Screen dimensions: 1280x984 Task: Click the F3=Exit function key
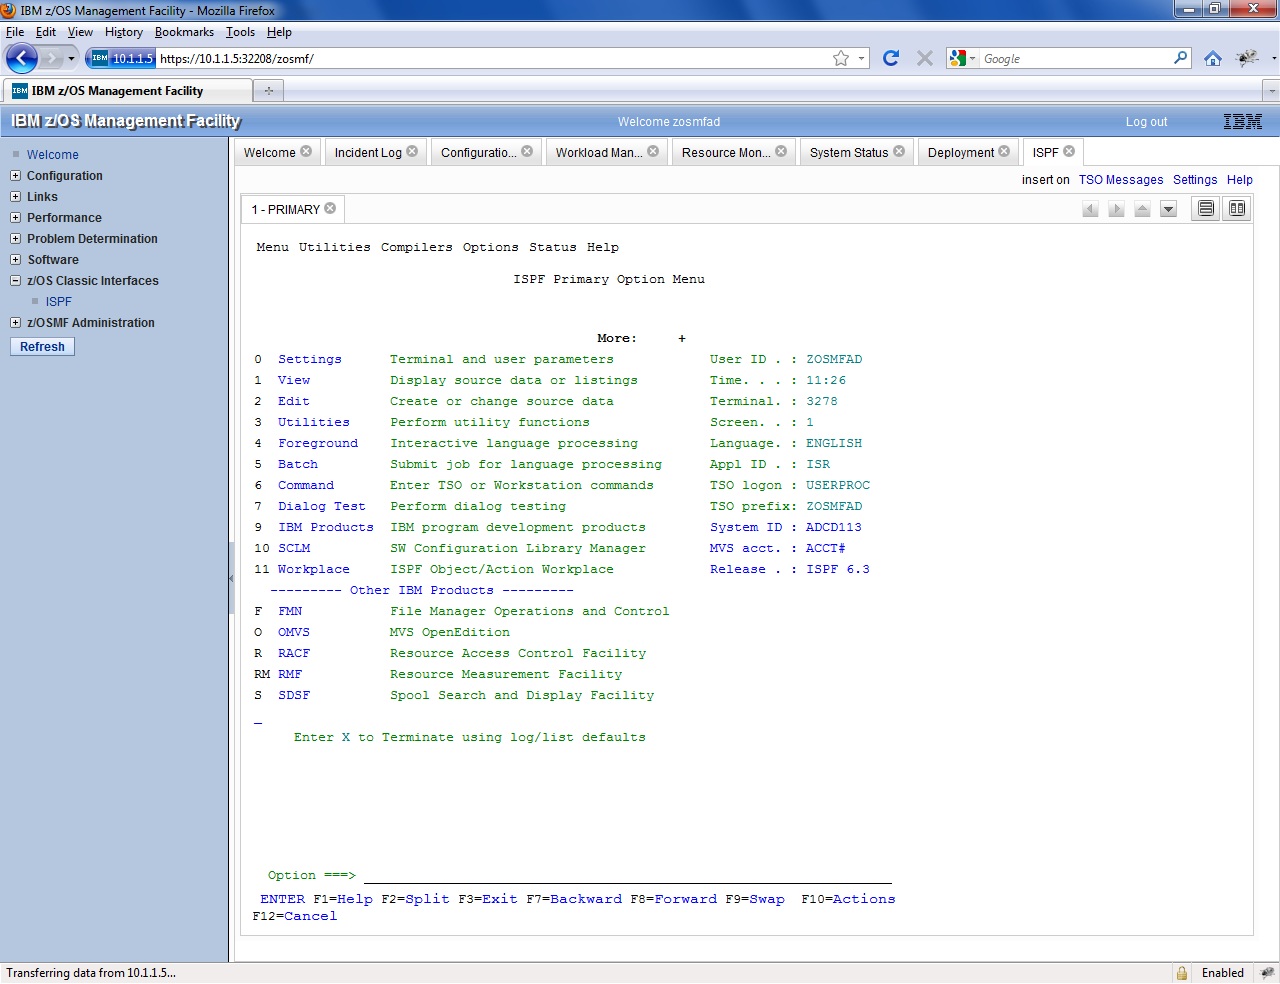click(488, 899)
